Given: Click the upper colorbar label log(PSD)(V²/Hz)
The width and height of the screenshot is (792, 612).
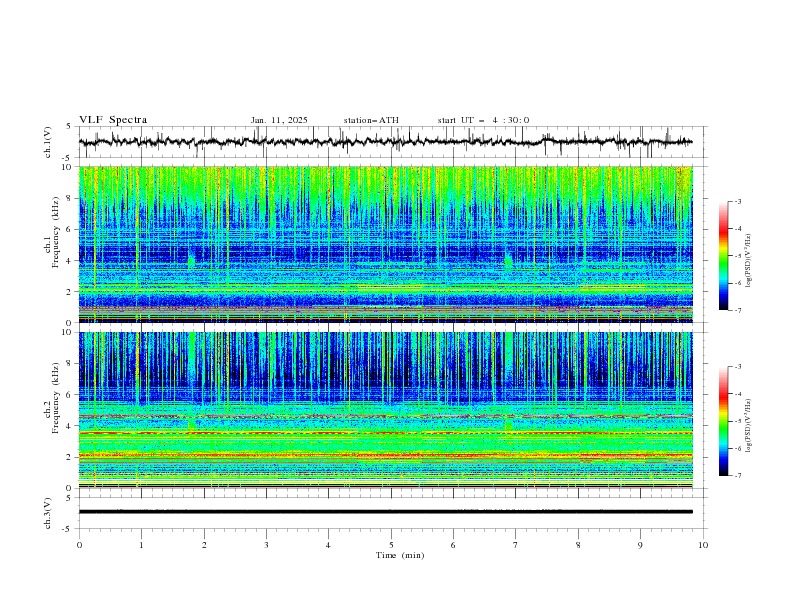Looking at the screenshot, I should pos(749,261).
